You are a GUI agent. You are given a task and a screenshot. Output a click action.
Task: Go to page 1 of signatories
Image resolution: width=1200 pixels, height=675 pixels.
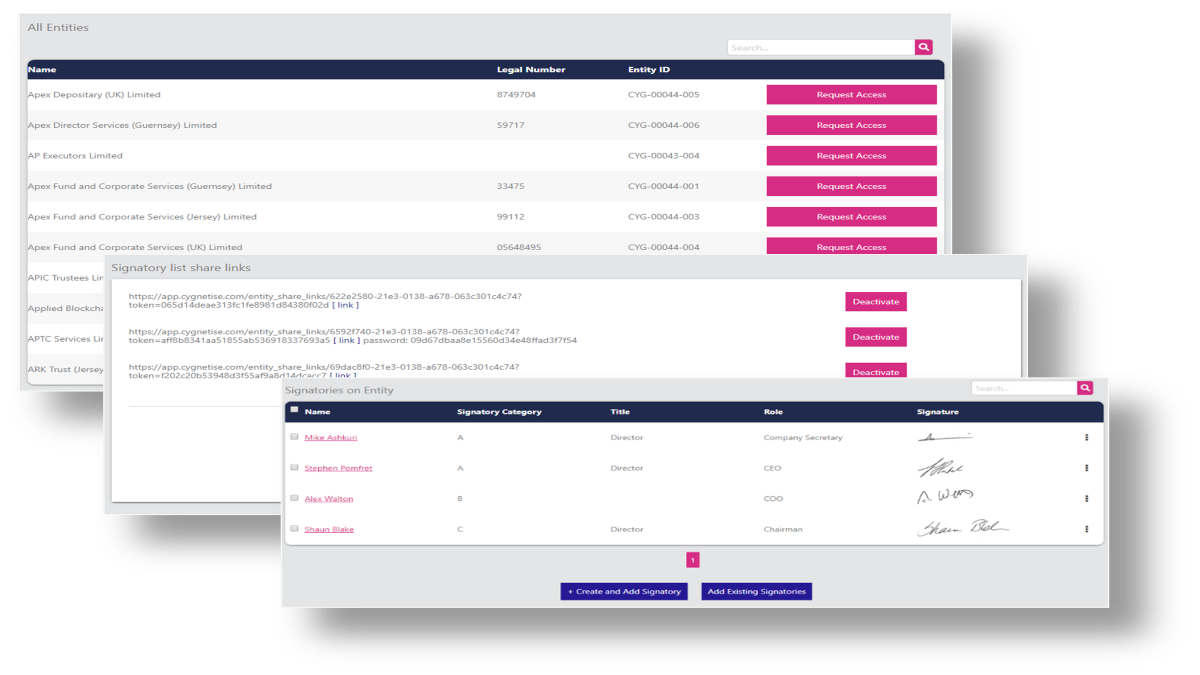click(x=693, y=560)
